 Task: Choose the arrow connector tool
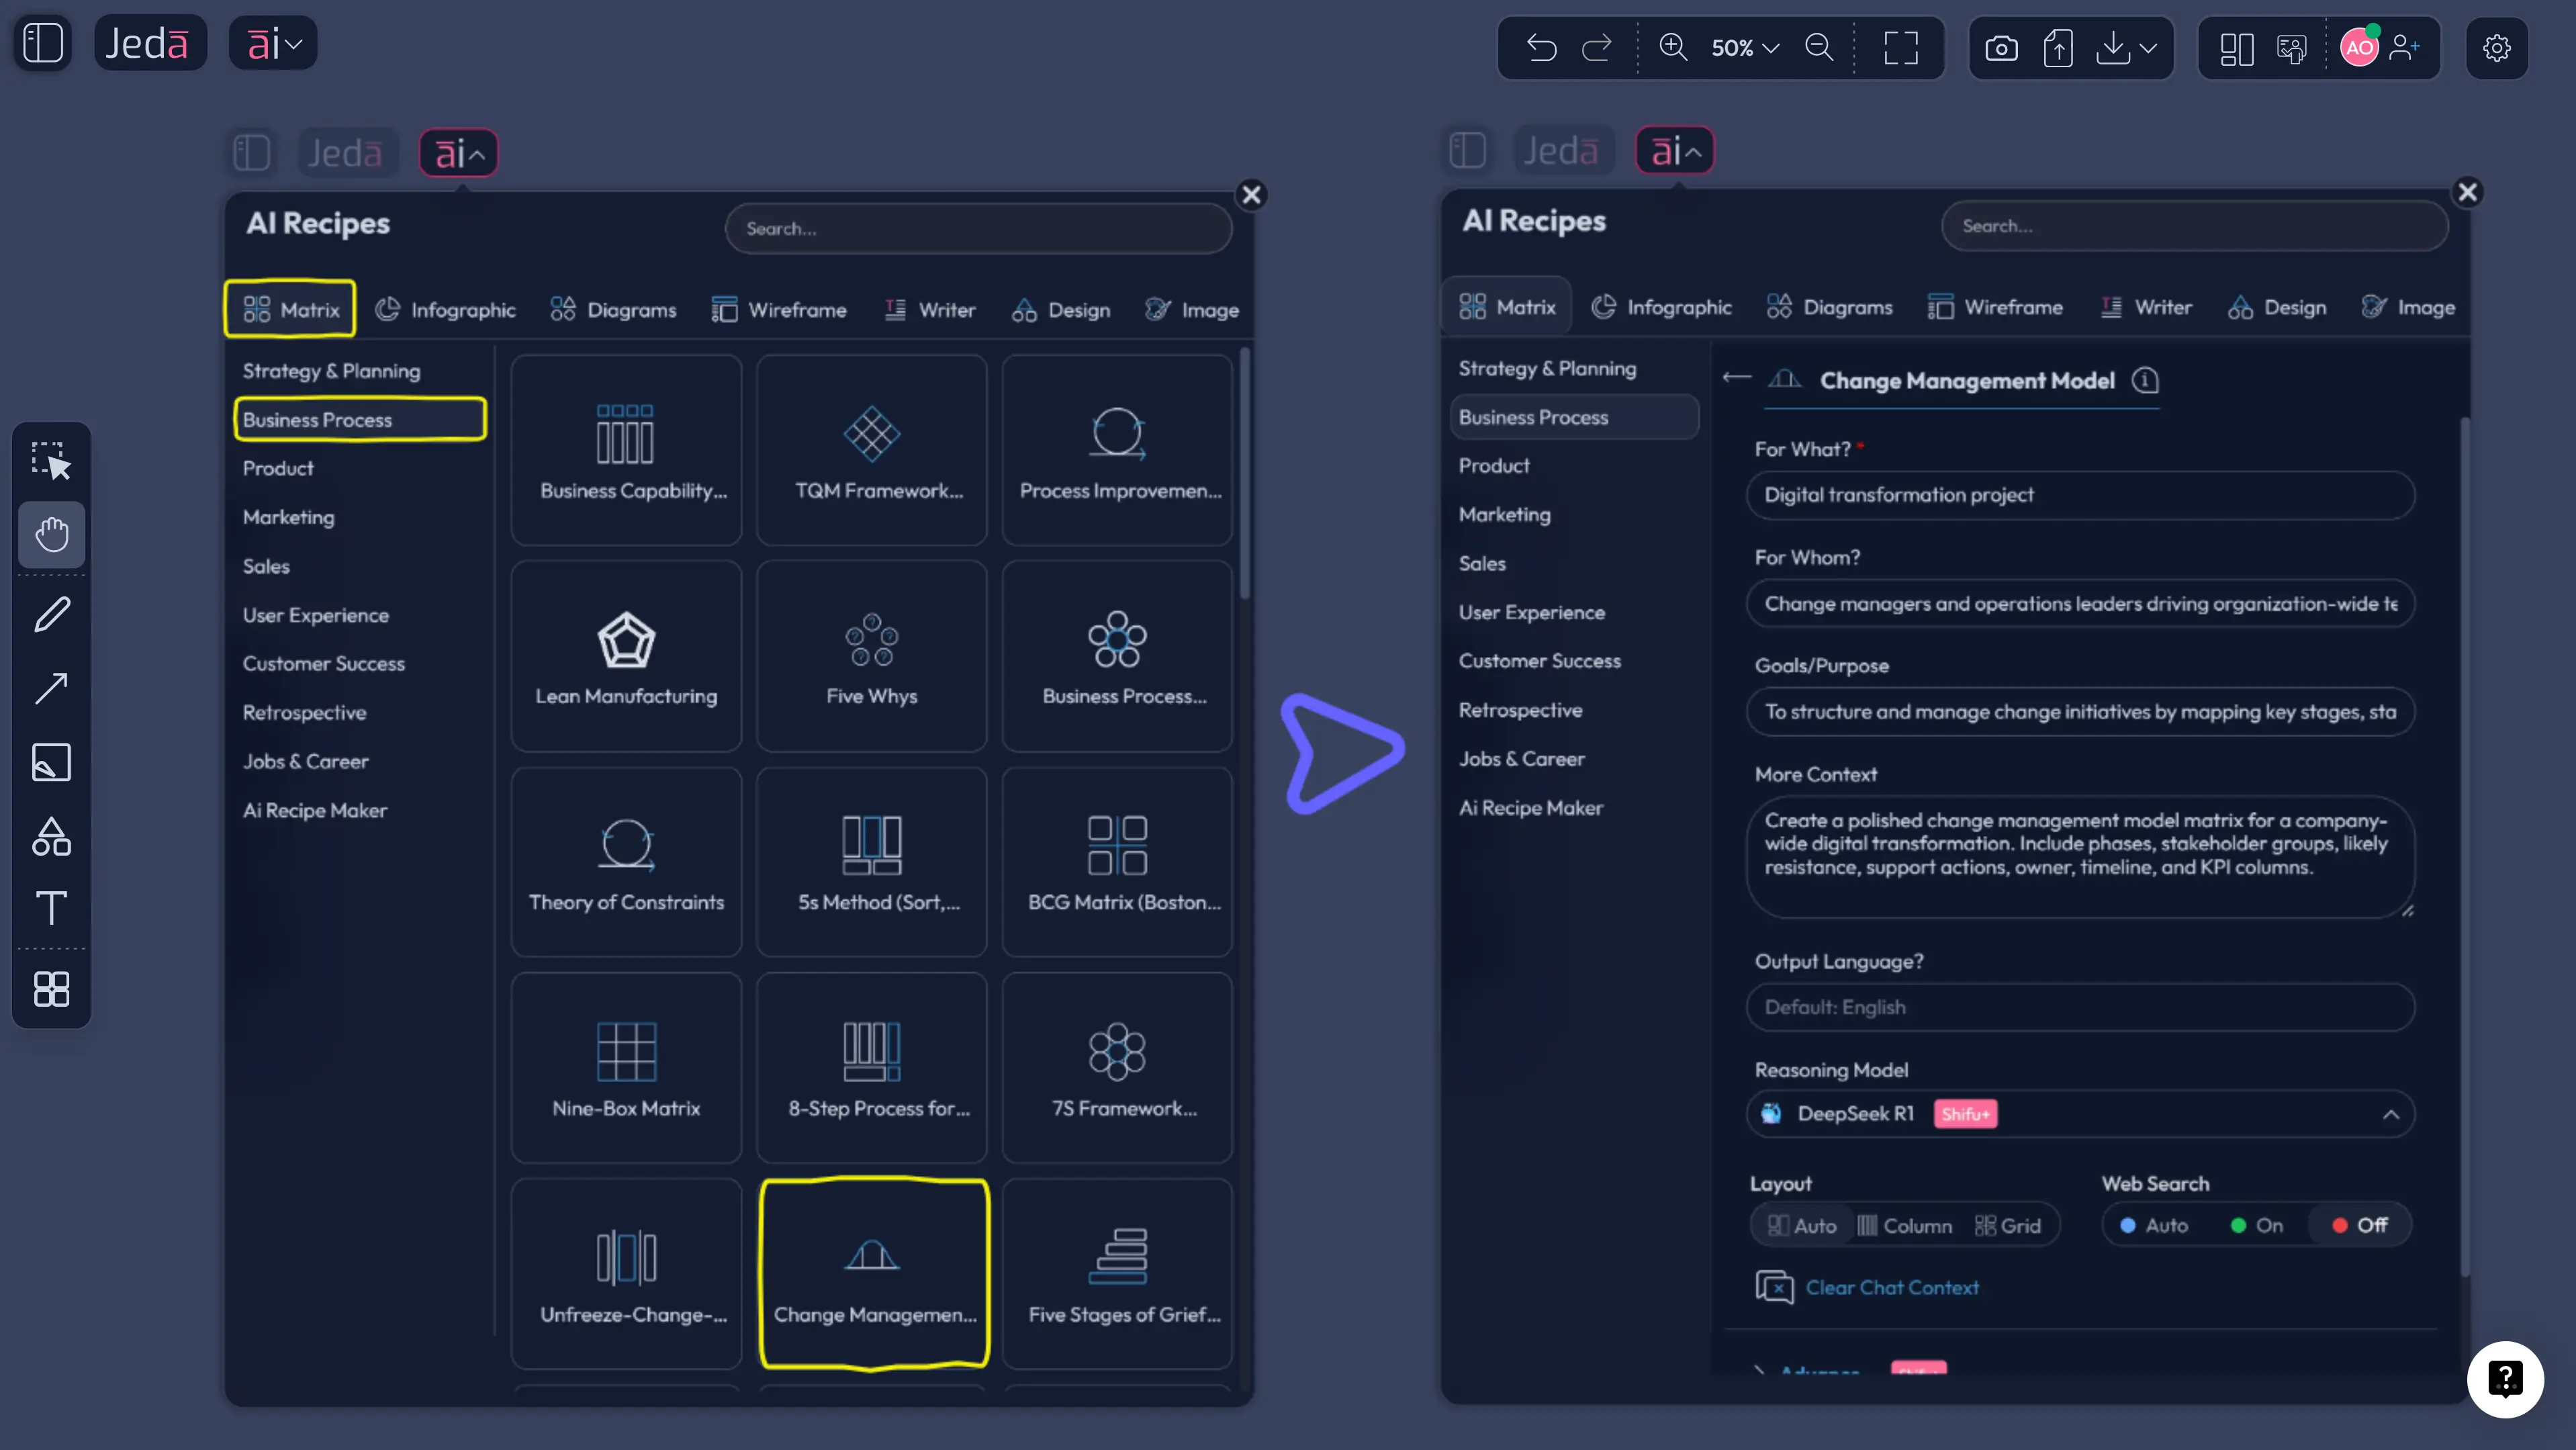point(51,688)
